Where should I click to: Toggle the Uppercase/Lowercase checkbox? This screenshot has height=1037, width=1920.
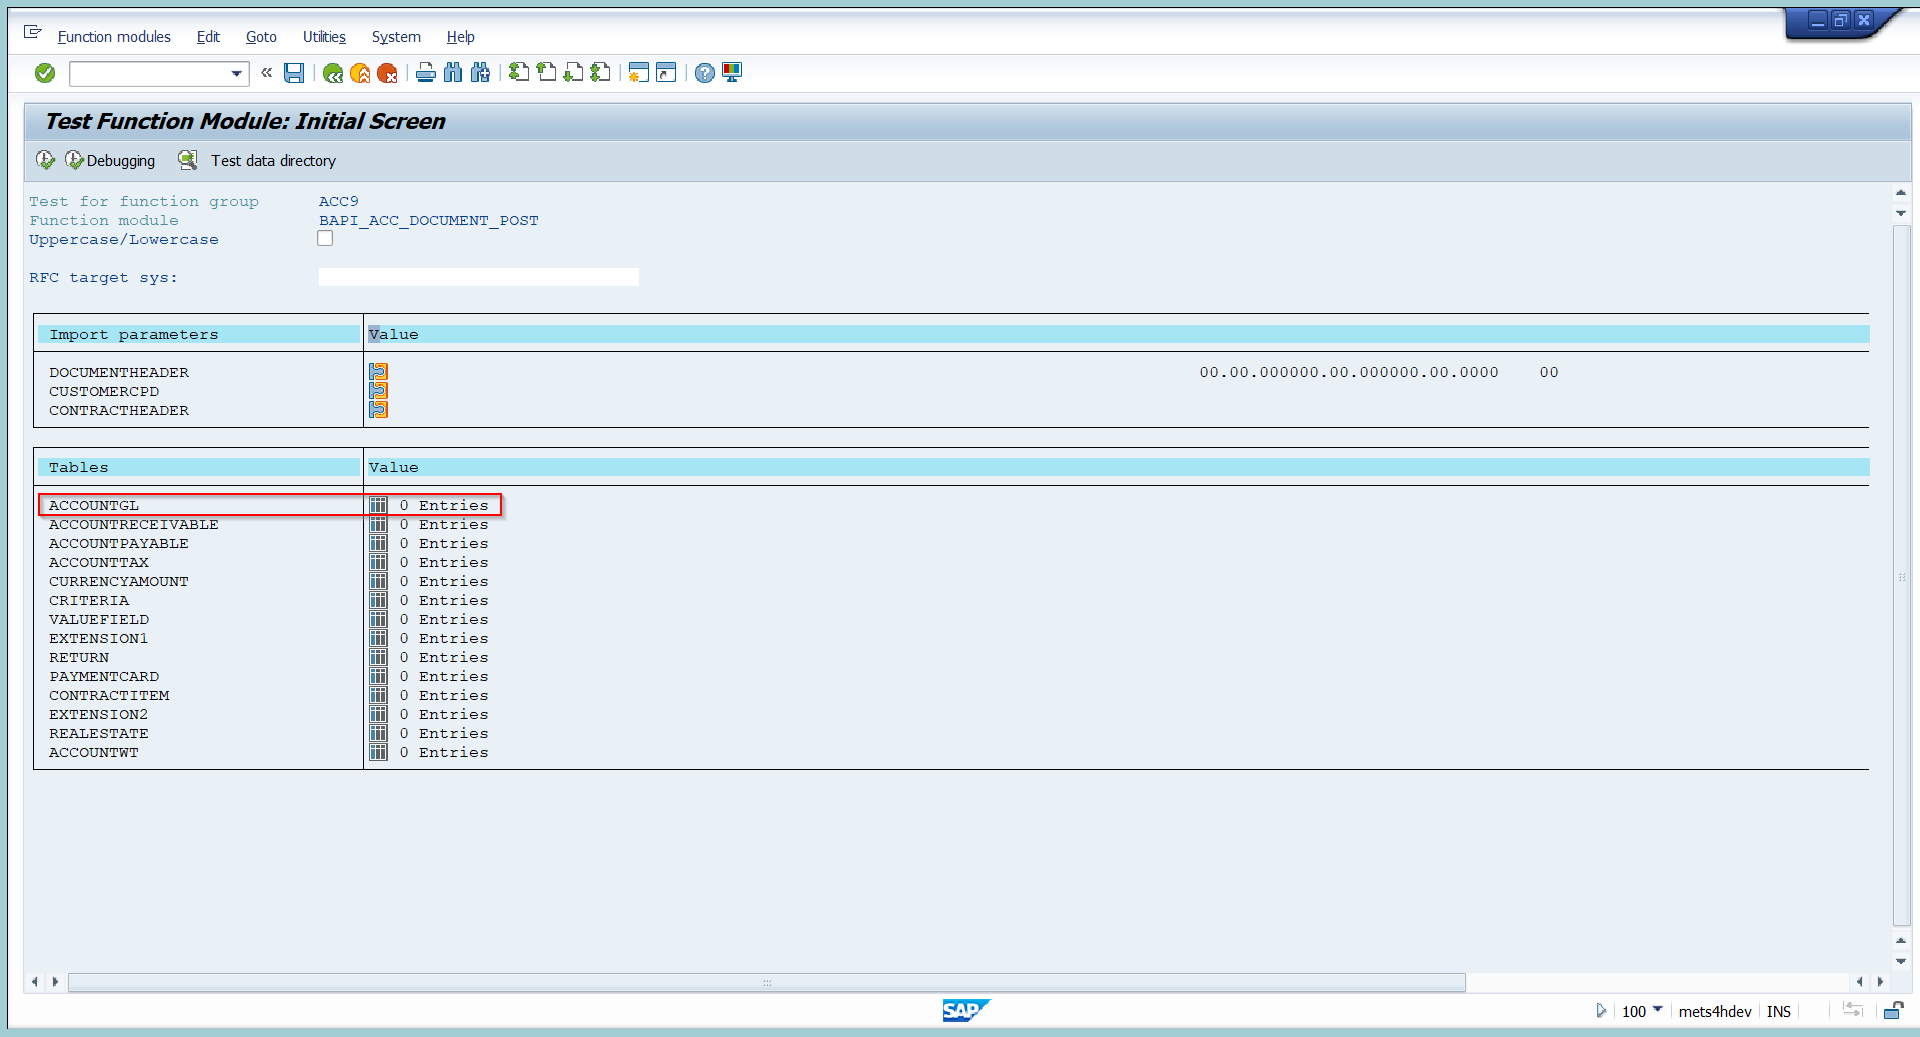coord(325,239)
